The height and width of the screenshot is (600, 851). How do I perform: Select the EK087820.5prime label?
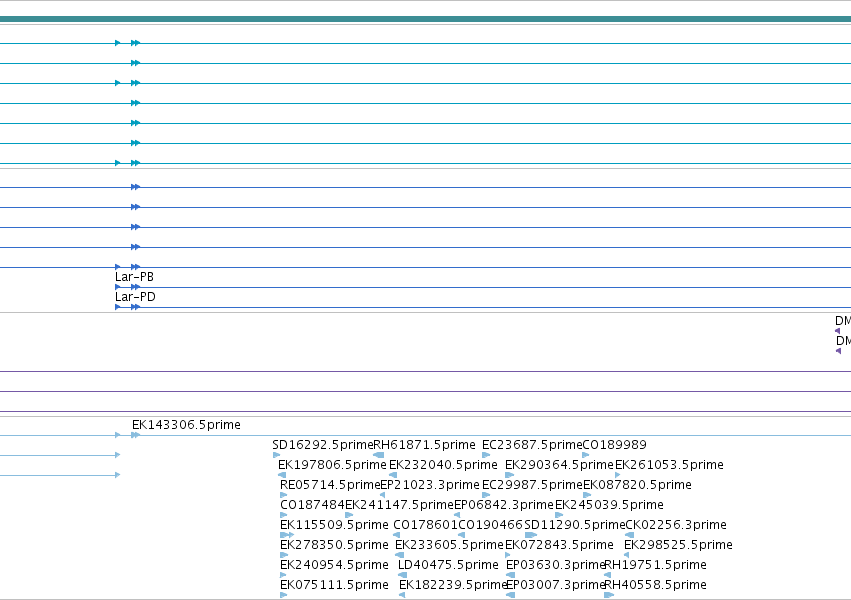coord(637,485)
